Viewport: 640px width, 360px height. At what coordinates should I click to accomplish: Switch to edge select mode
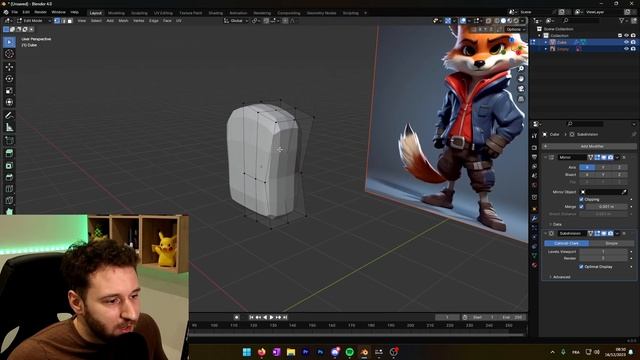point(64,20)
